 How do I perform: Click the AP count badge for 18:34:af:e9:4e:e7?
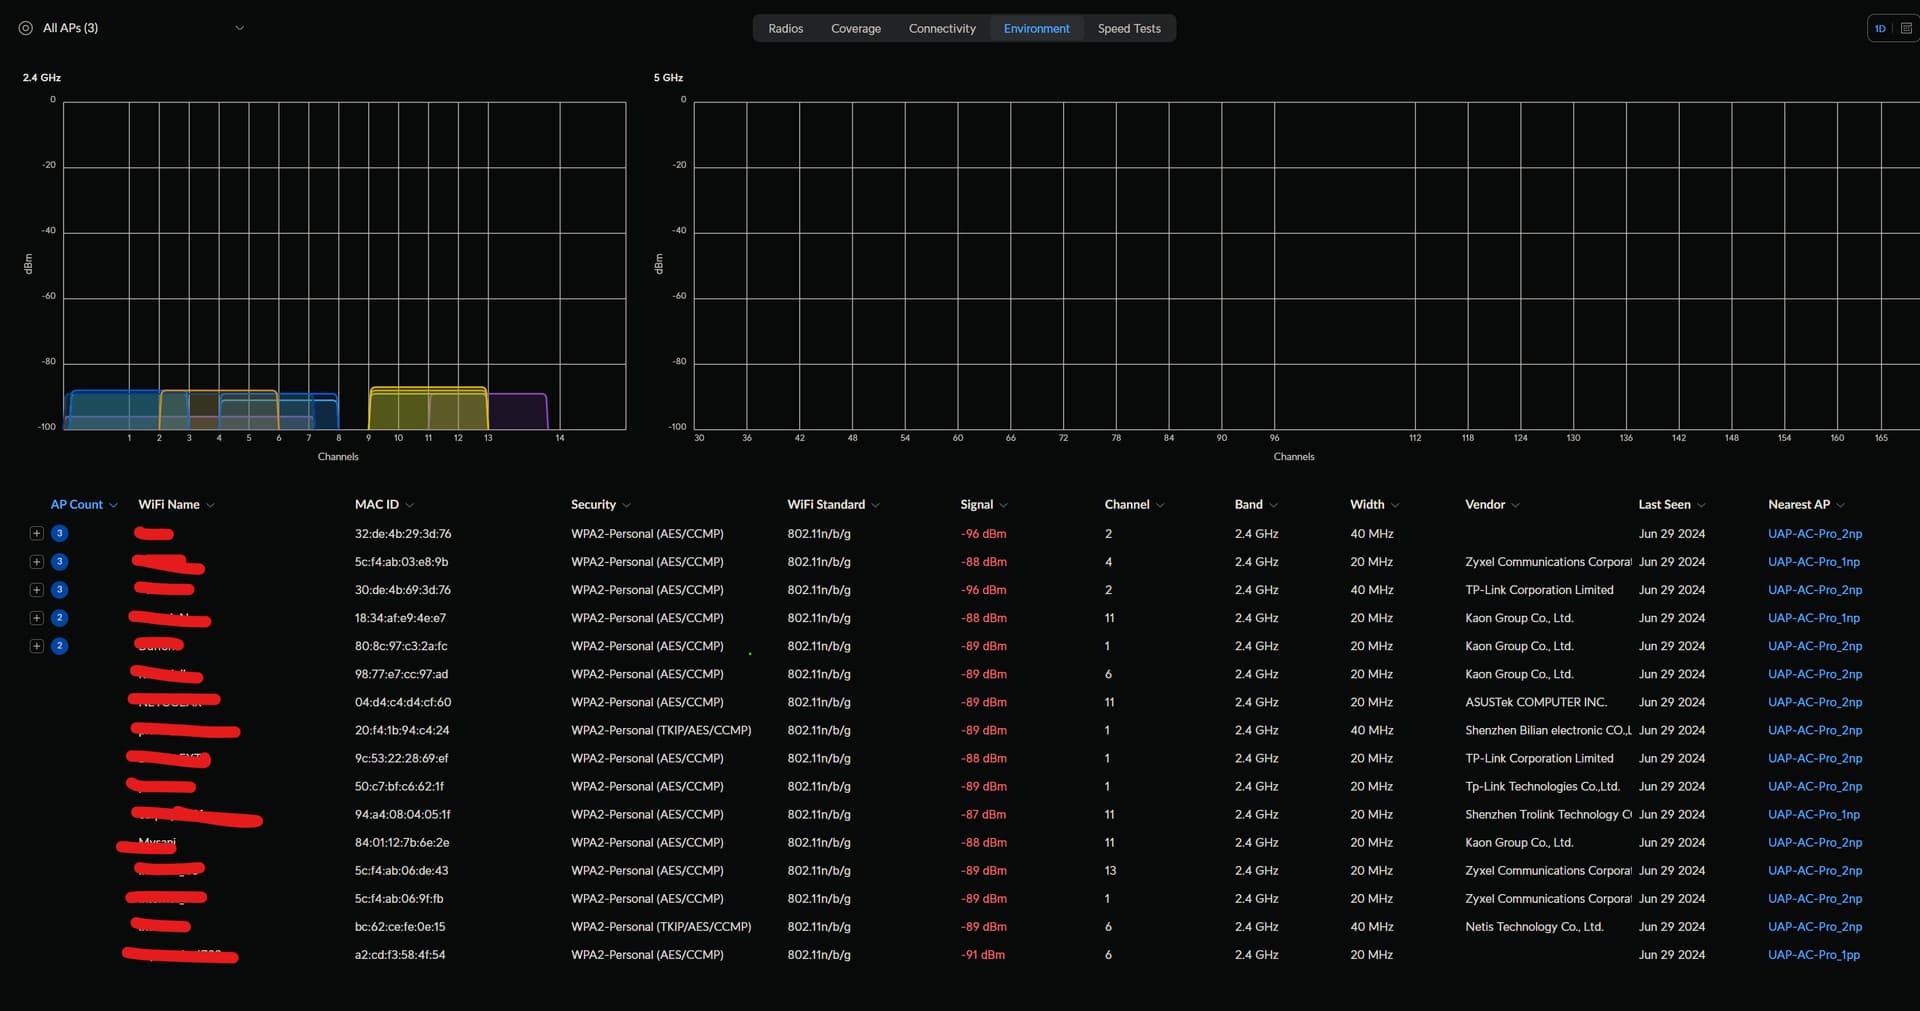(59, 618)
